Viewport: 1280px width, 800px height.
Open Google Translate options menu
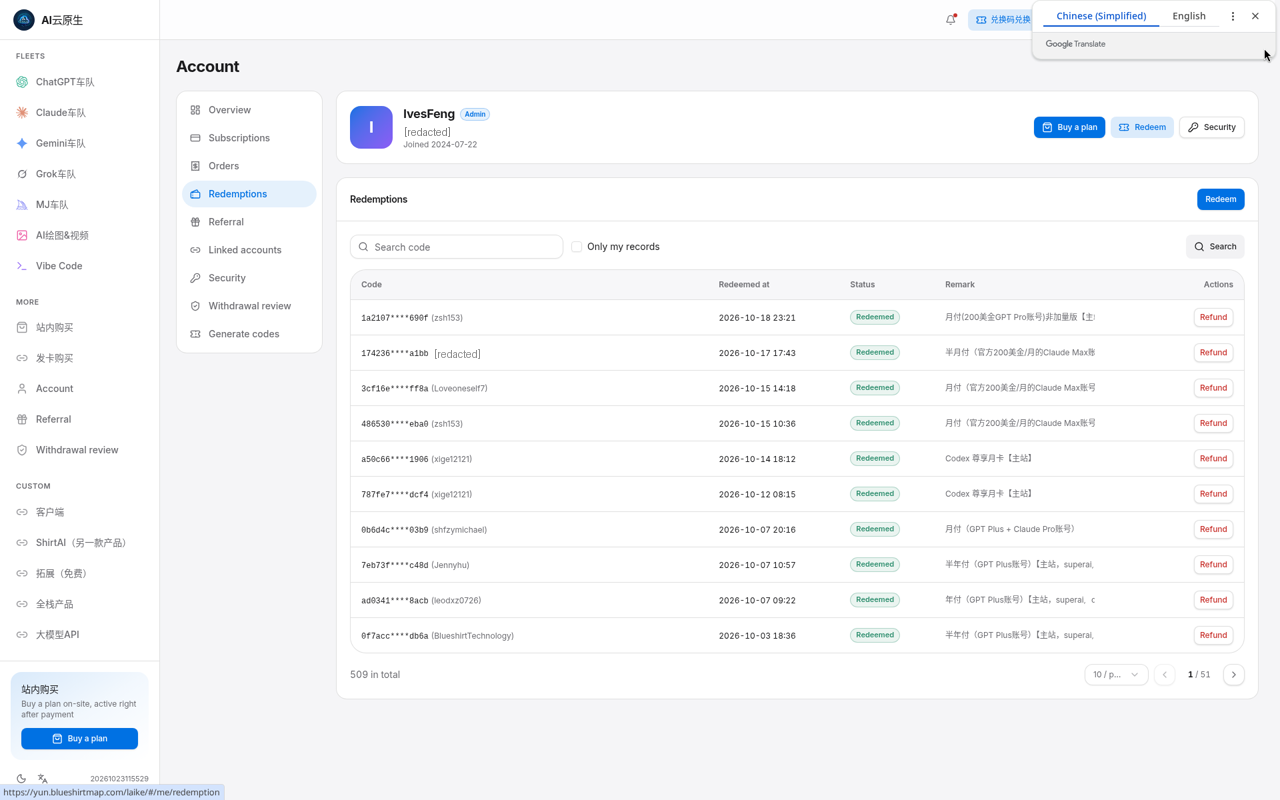coord(1233,16)
